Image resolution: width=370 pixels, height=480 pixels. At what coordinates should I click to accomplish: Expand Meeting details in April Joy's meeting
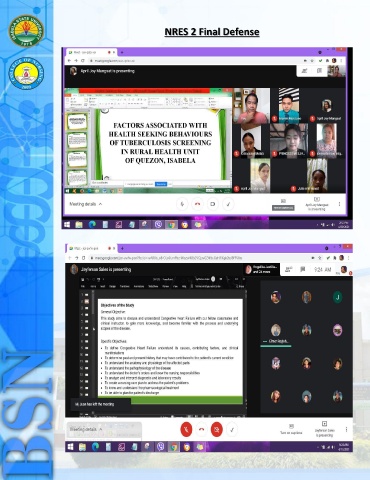(x=86, y=204)
